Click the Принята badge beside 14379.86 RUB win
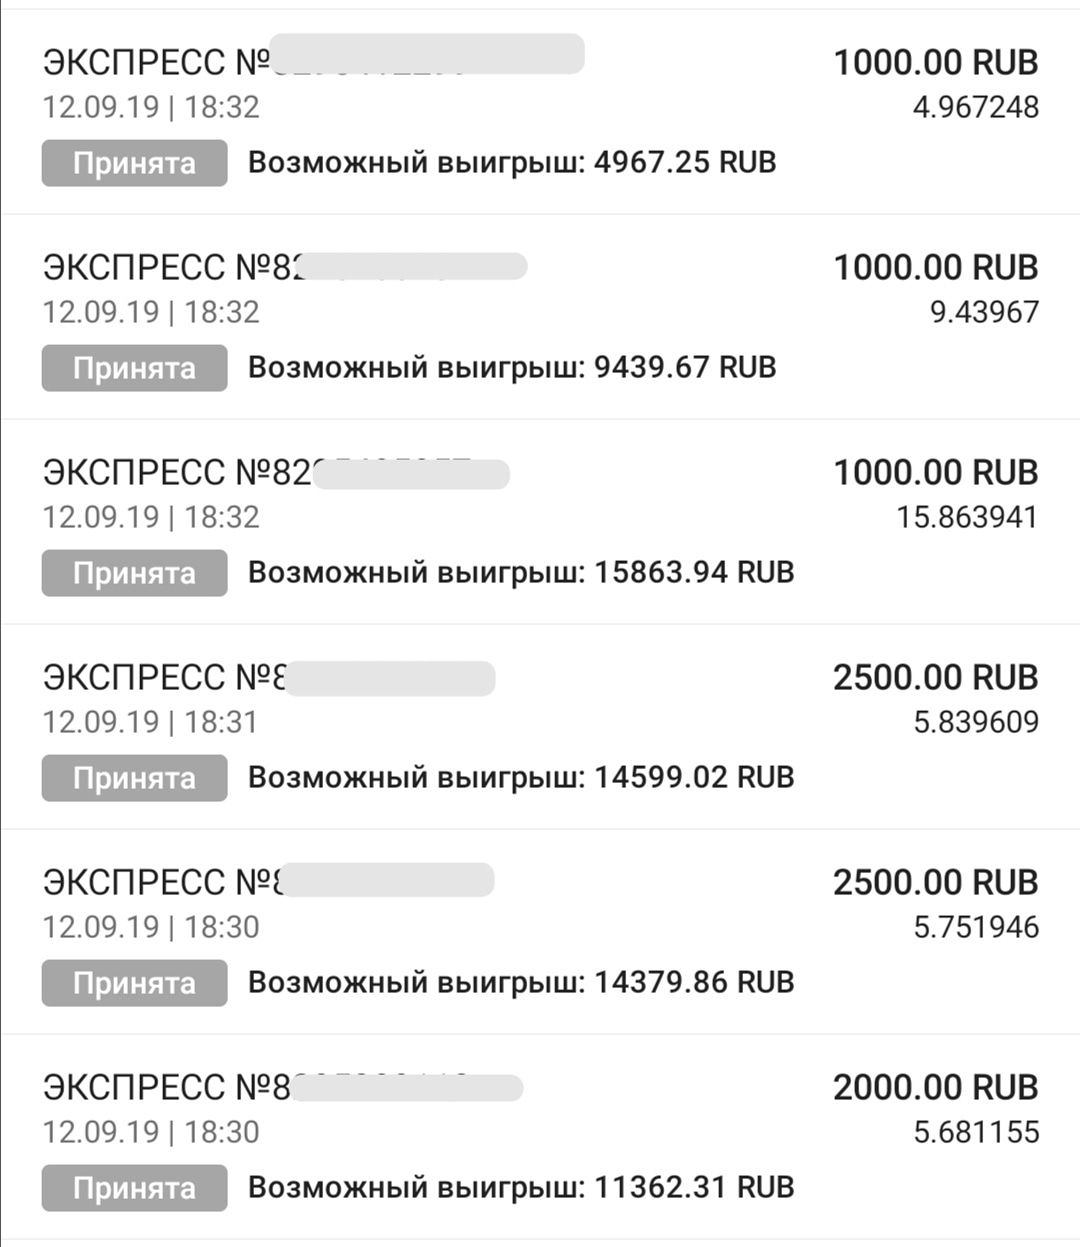The width and height of the screenshot is (1080, 1247). pos(134,983)
